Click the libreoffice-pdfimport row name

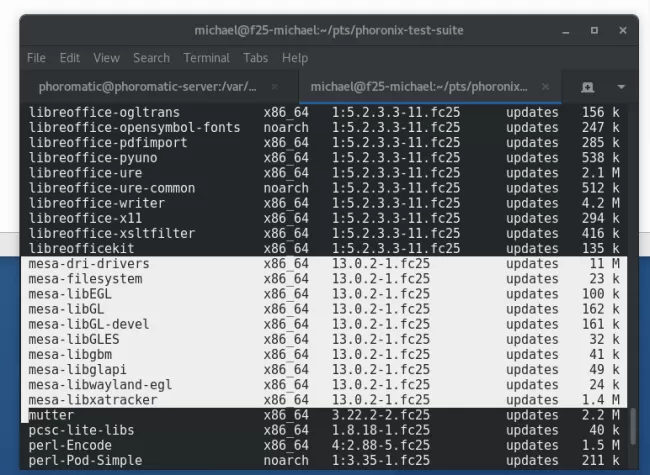tap(108, 143)
